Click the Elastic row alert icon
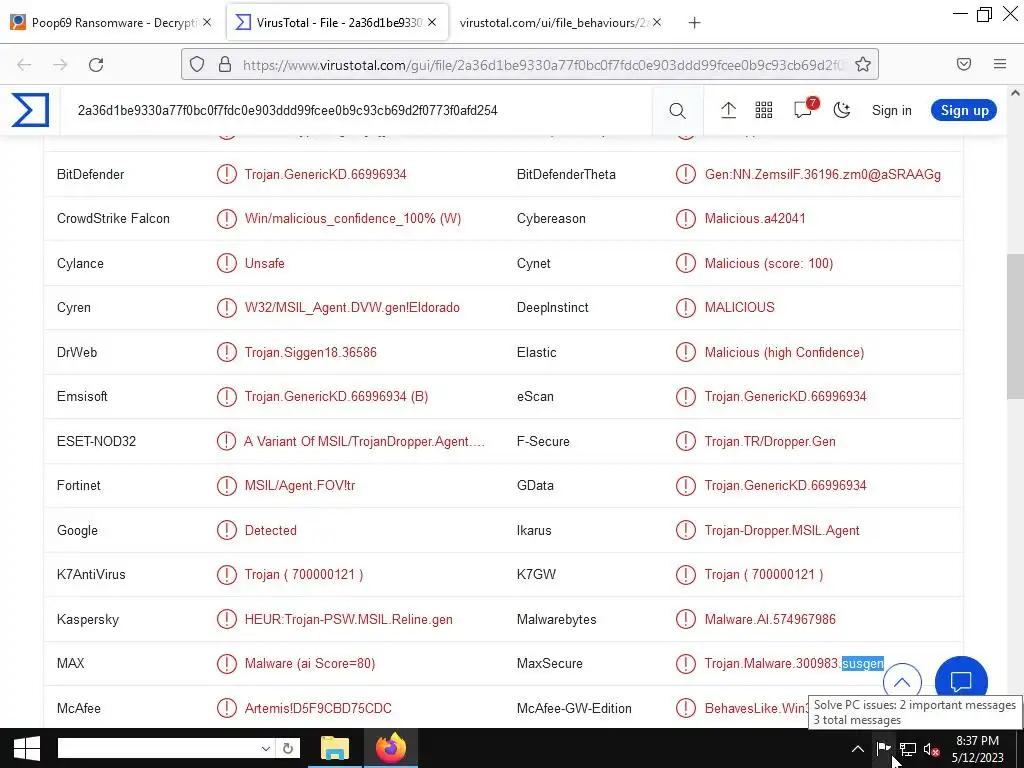 point(686,352)
